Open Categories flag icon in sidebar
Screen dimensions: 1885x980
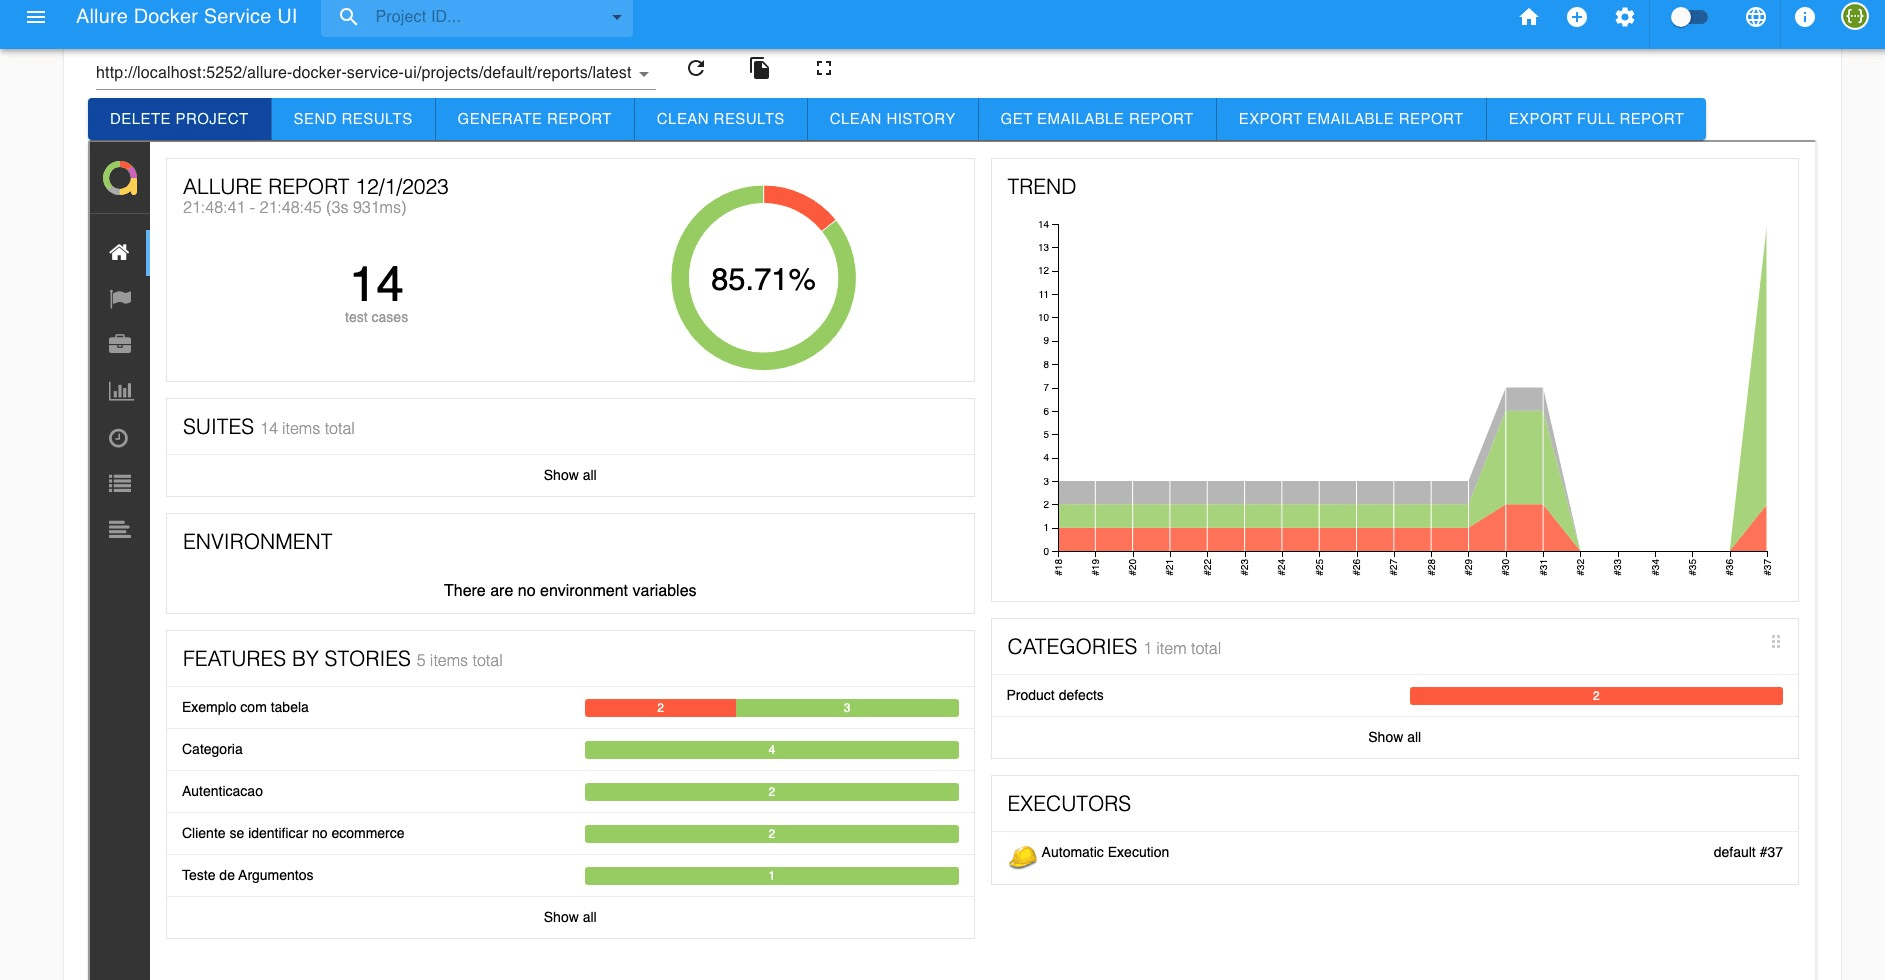[x=119, y=298]
